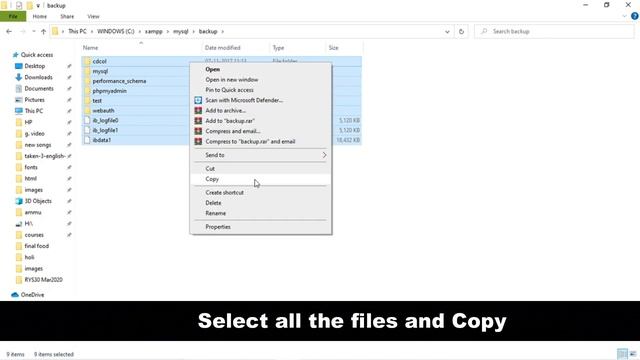Open the View ribbon tab
The image size is (640, 360).
tap(93, 16)
